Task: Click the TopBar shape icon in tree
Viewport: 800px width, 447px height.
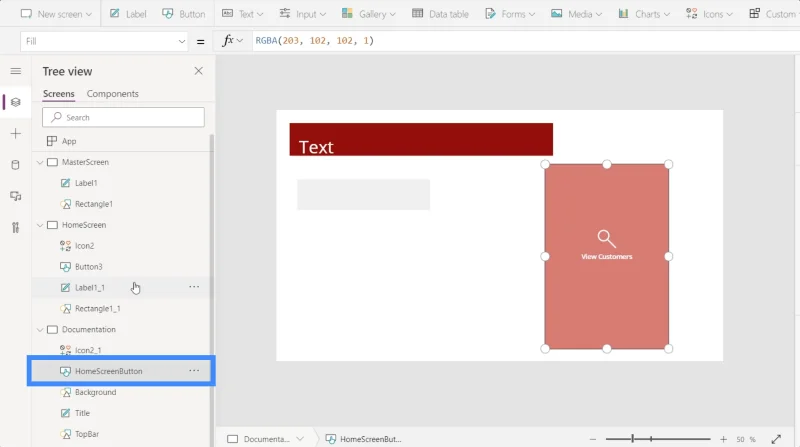Action: pyautogui.click(x=65, y=434)
